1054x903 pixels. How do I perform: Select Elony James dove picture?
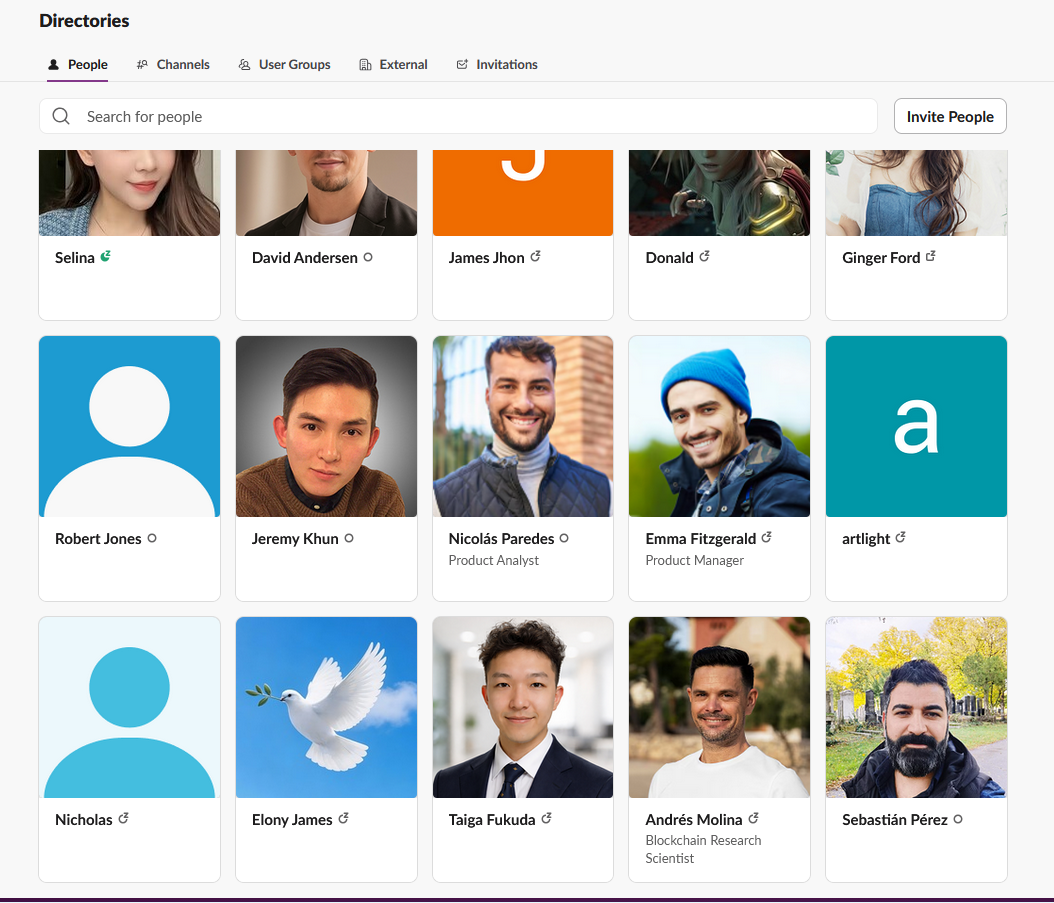pyautogui.click(x=326, y=707)
